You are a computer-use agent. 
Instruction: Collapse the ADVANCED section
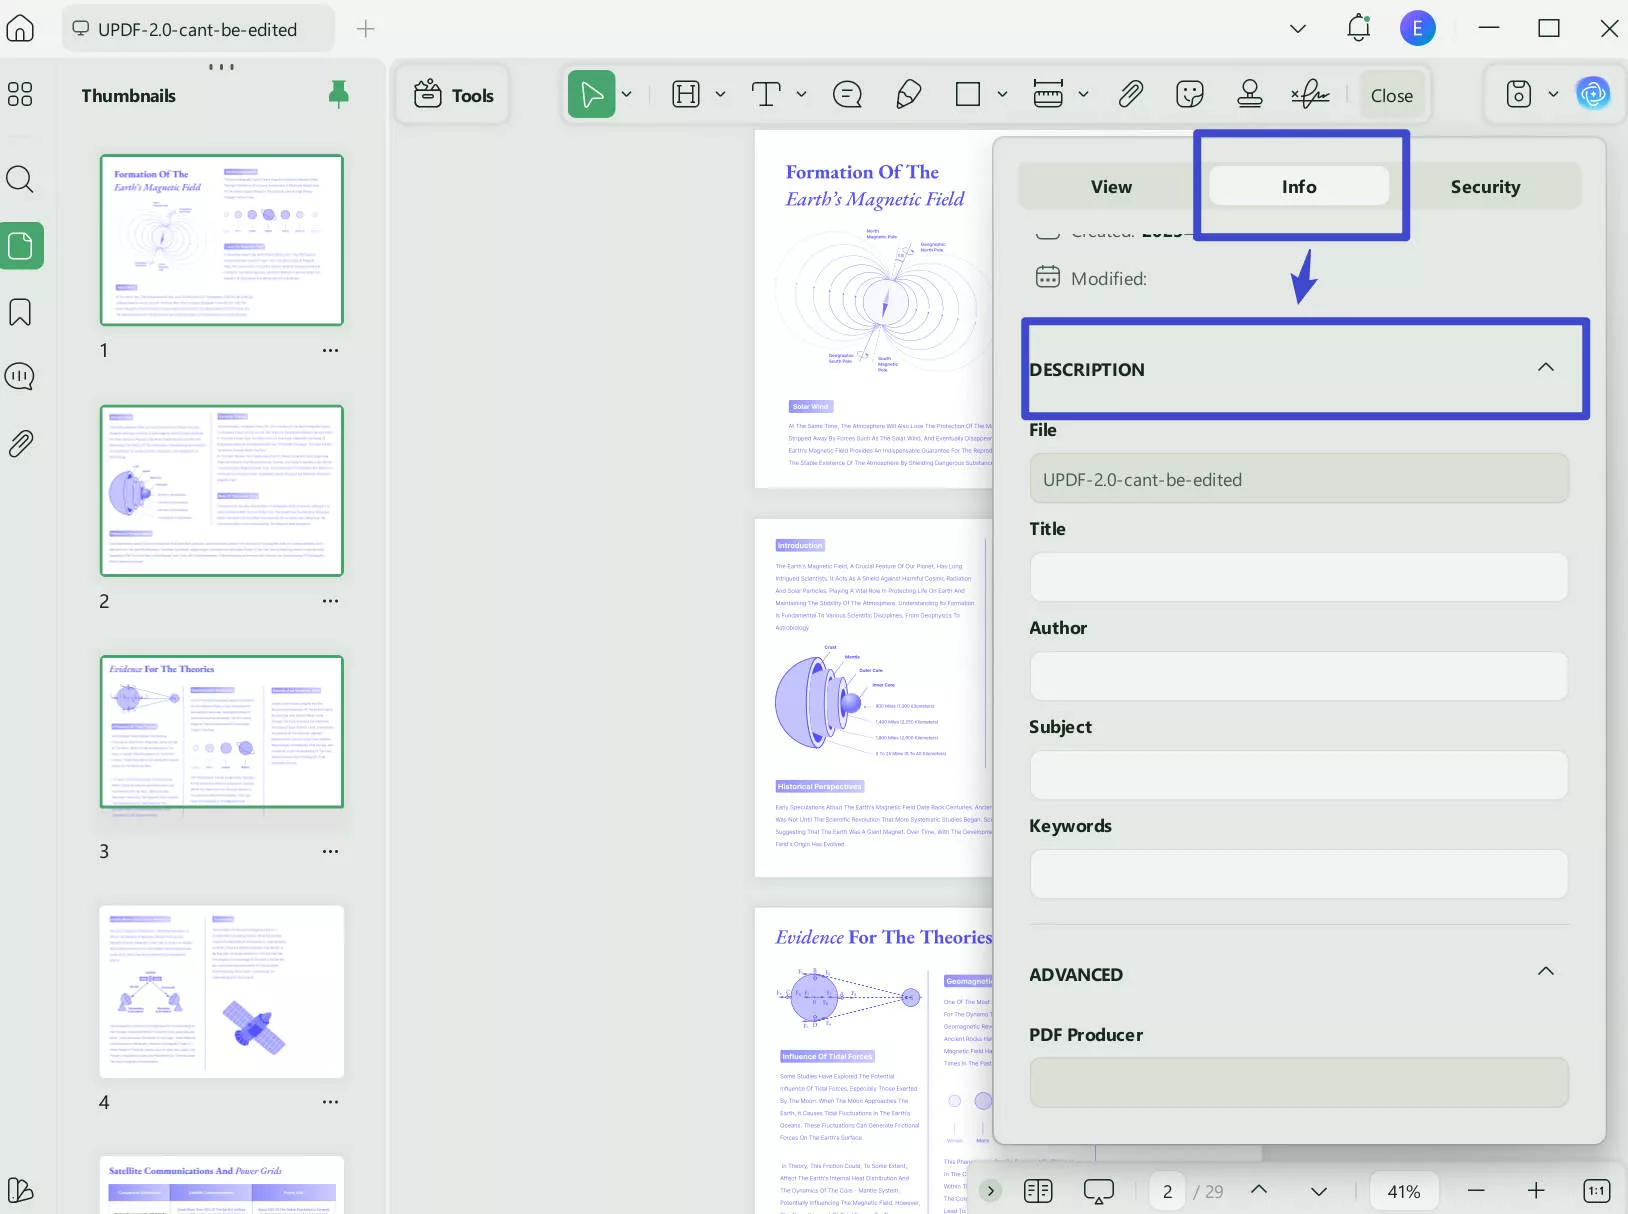[1546, 971]
